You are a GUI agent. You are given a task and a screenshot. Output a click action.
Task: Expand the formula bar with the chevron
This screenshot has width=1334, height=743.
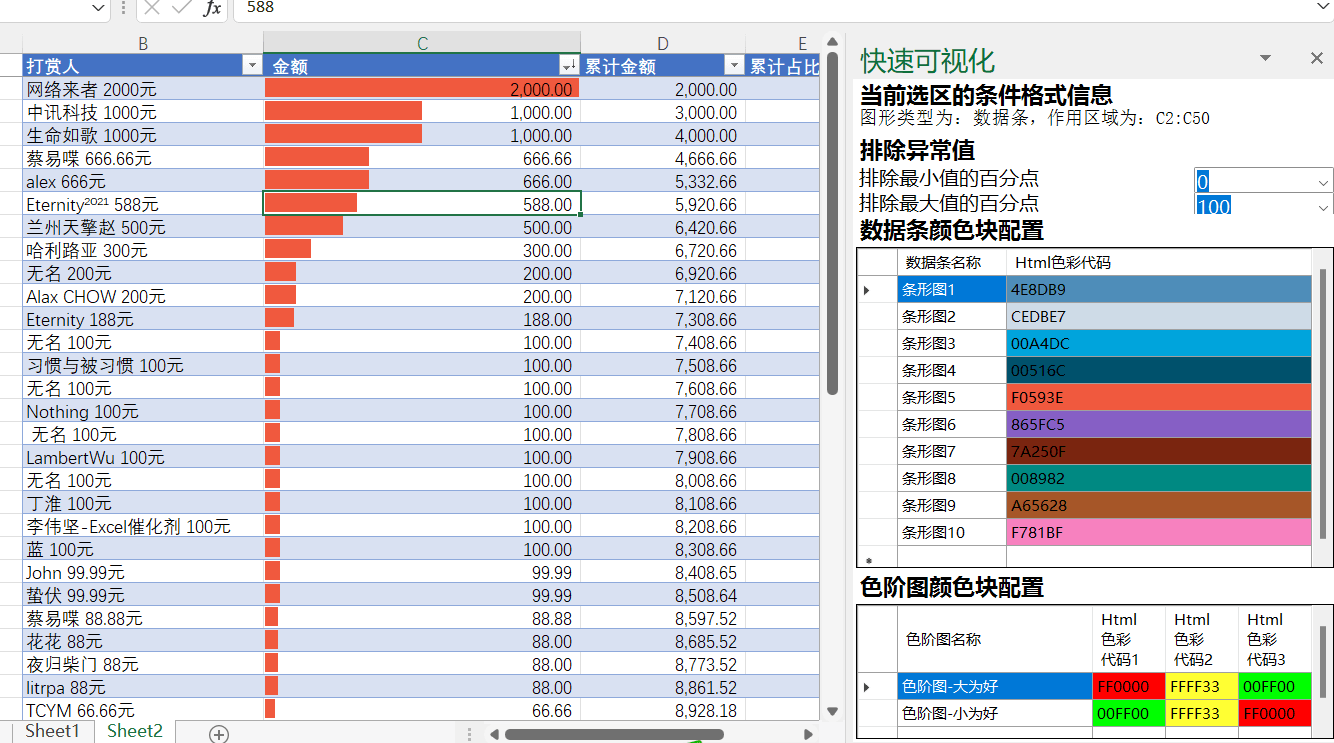point(1322,7)
